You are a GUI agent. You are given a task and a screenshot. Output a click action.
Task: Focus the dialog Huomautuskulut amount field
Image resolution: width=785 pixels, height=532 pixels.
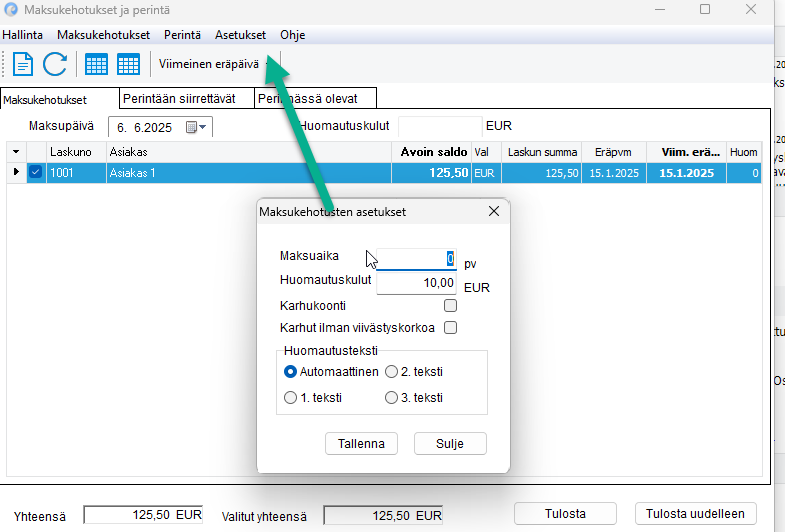(x=416, y=283)
